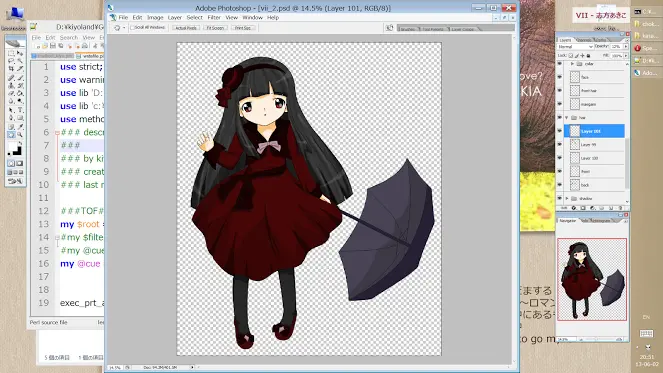
Task: Select the Path Selection tool
Action: (x=11, y=110)
